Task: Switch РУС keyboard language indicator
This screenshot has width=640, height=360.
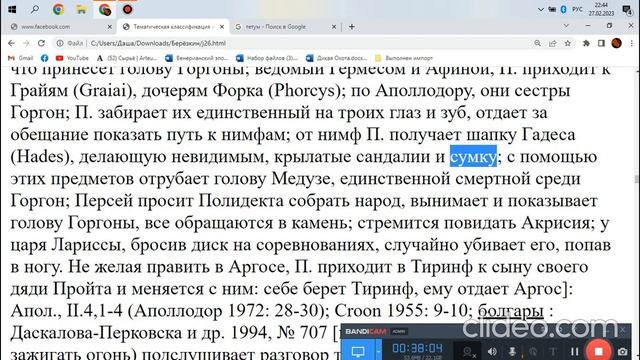Action: pyautogui.click(x=577, y=9)
